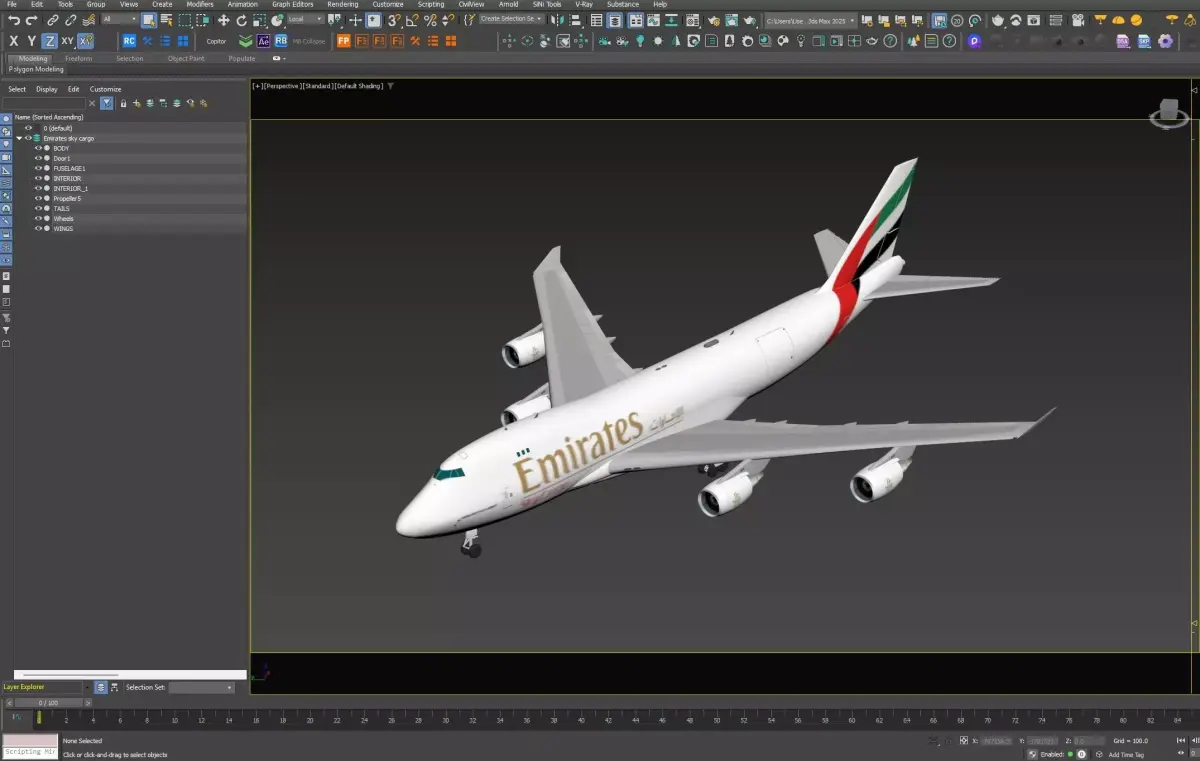Open the Rendering menu
Screen dimensions: 1200x761
point(343,4)
